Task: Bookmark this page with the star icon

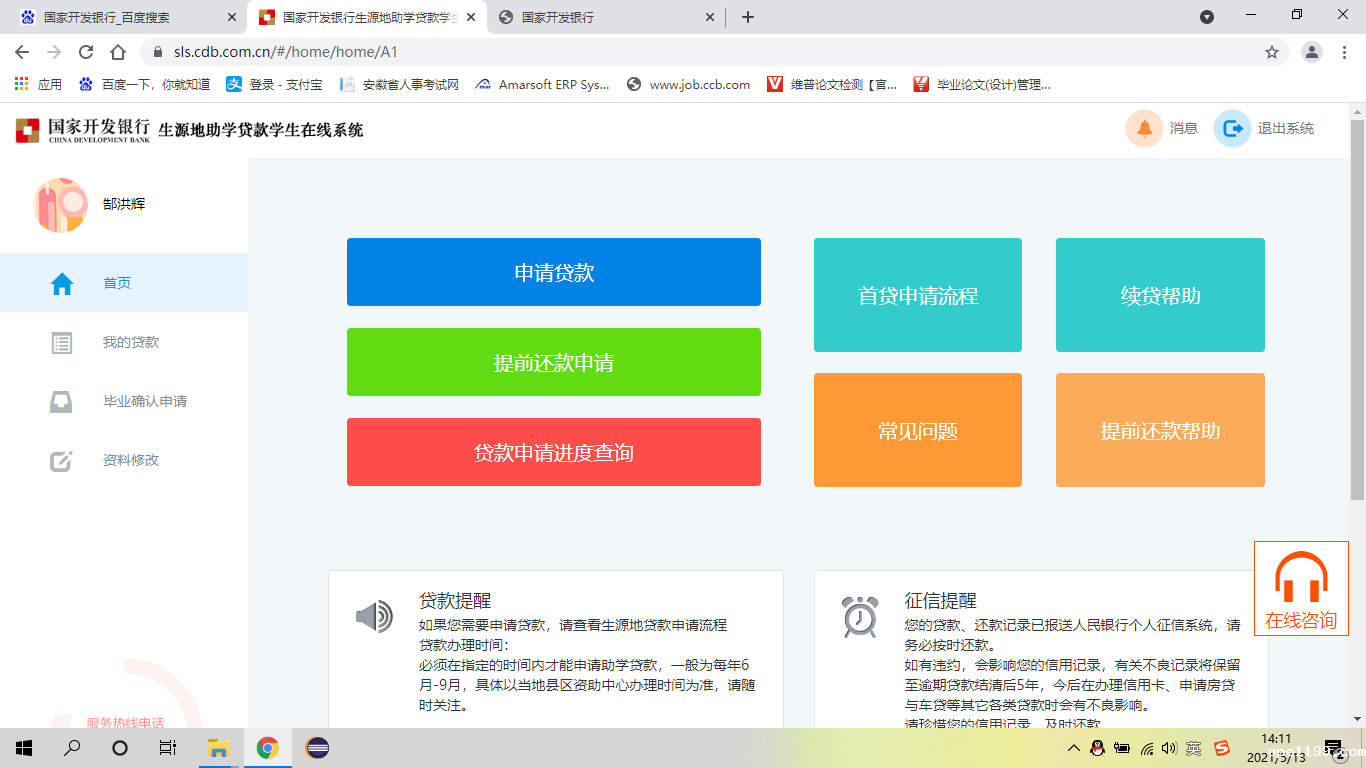Action: point(1272,52)
